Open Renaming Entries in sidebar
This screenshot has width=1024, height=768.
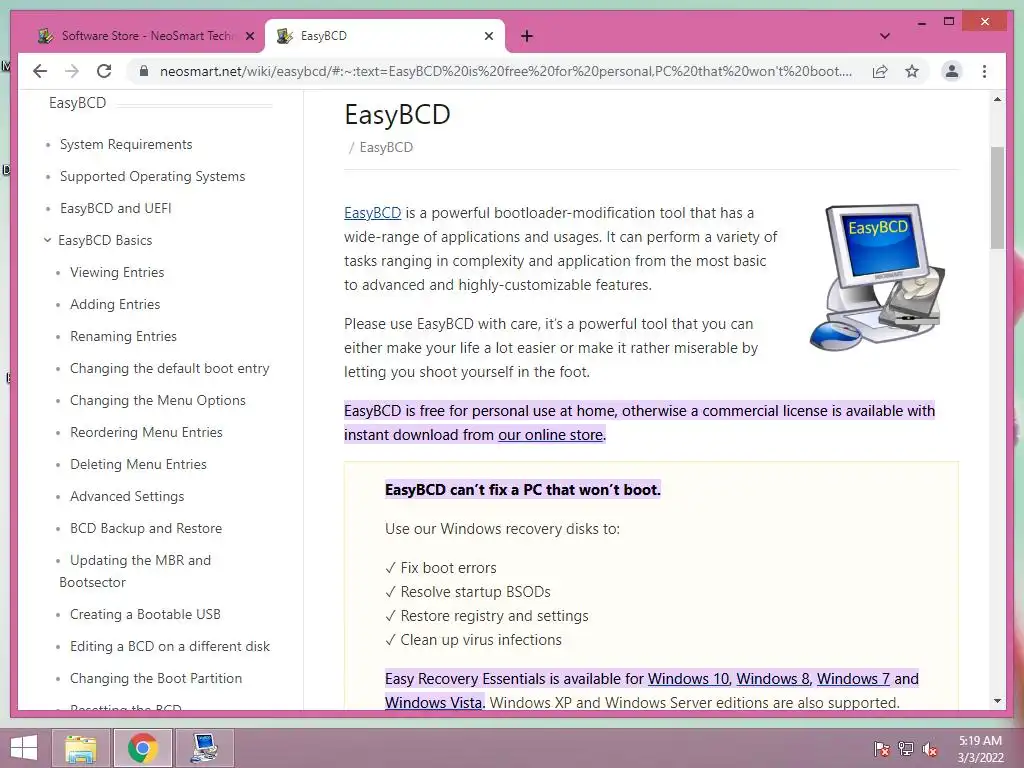point(123,336)
